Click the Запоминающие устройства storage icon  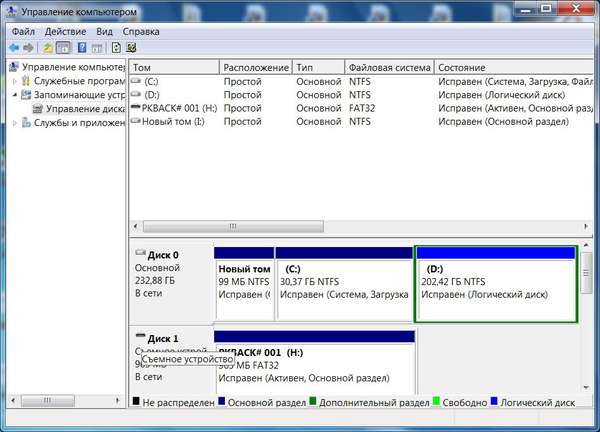coord(26,95)
